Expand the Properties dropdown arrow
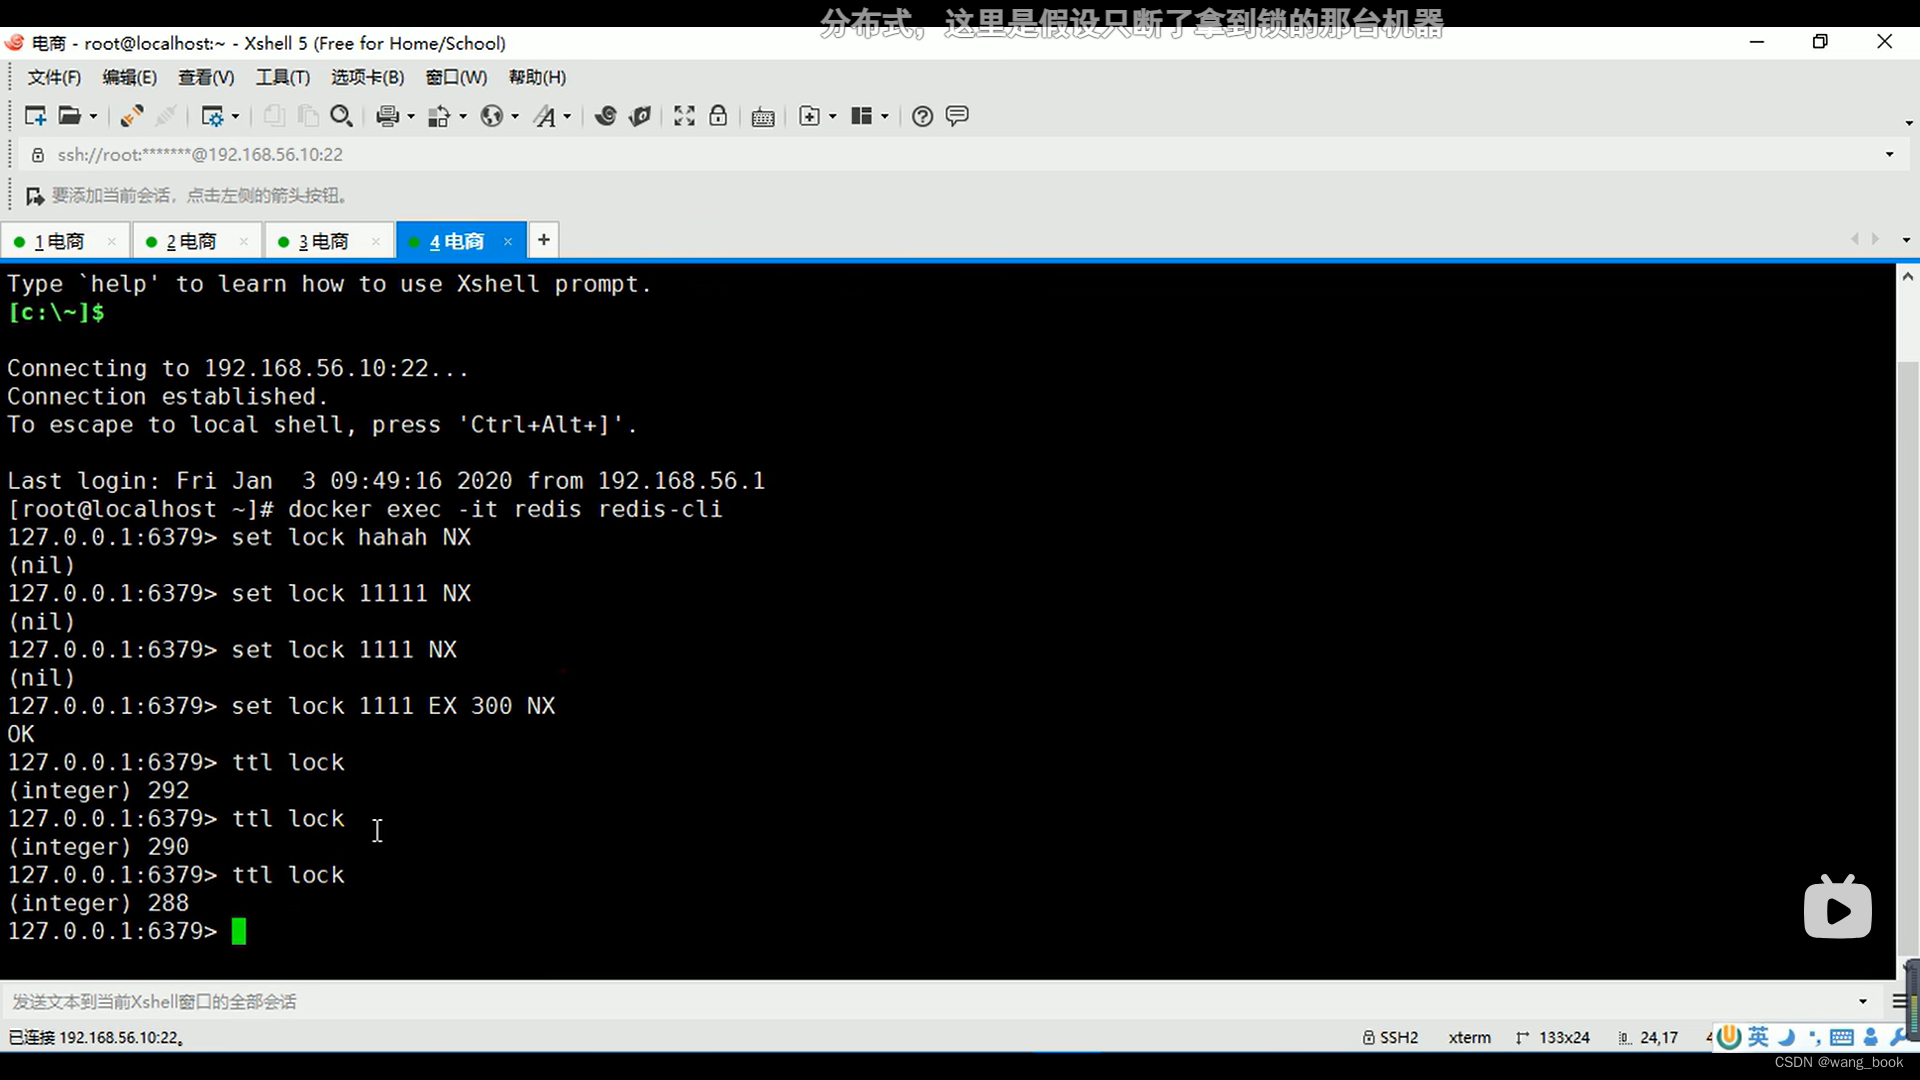Viewport: 1920px width, 1080px height. [236, 117]
